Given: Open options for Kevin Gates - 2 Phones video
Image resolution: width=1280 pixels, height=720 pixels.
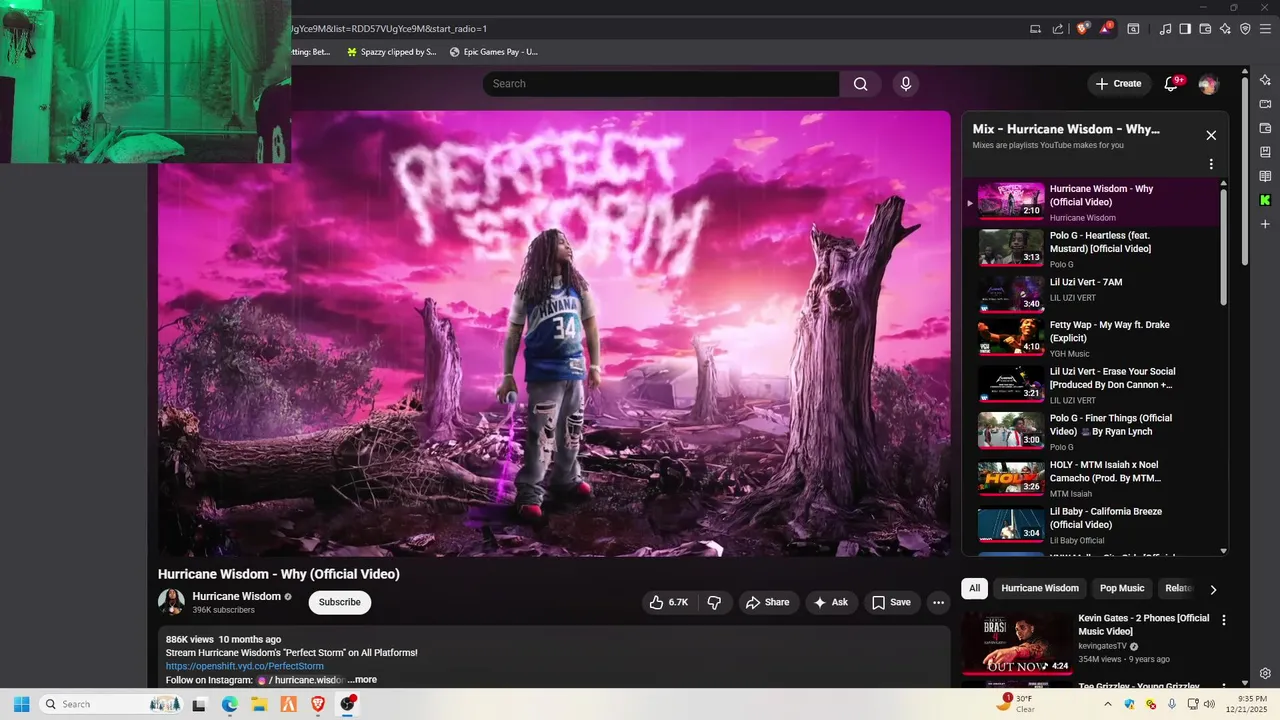Looking at the screenshot, I should point(1223,620).
